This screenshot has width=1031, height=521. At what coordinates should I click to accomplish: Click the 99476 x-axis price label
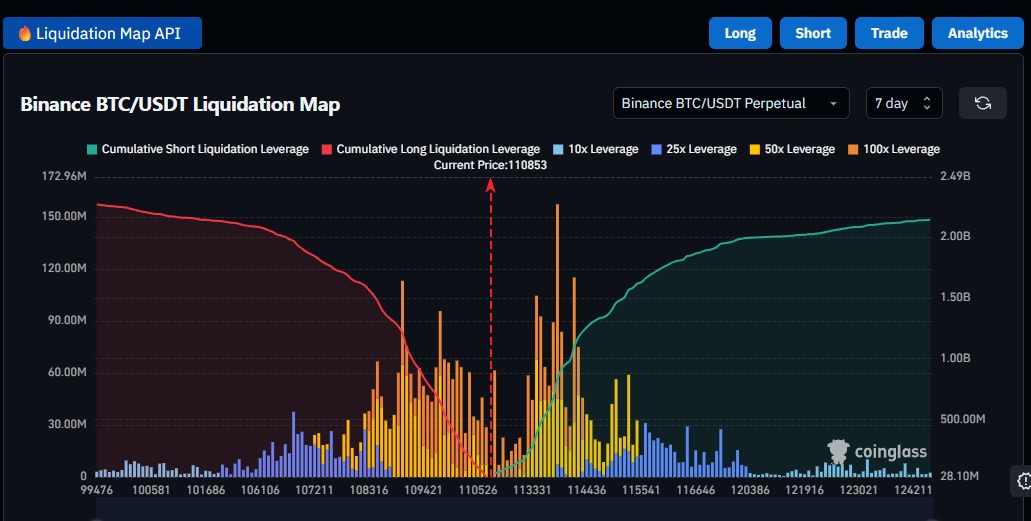97,490
